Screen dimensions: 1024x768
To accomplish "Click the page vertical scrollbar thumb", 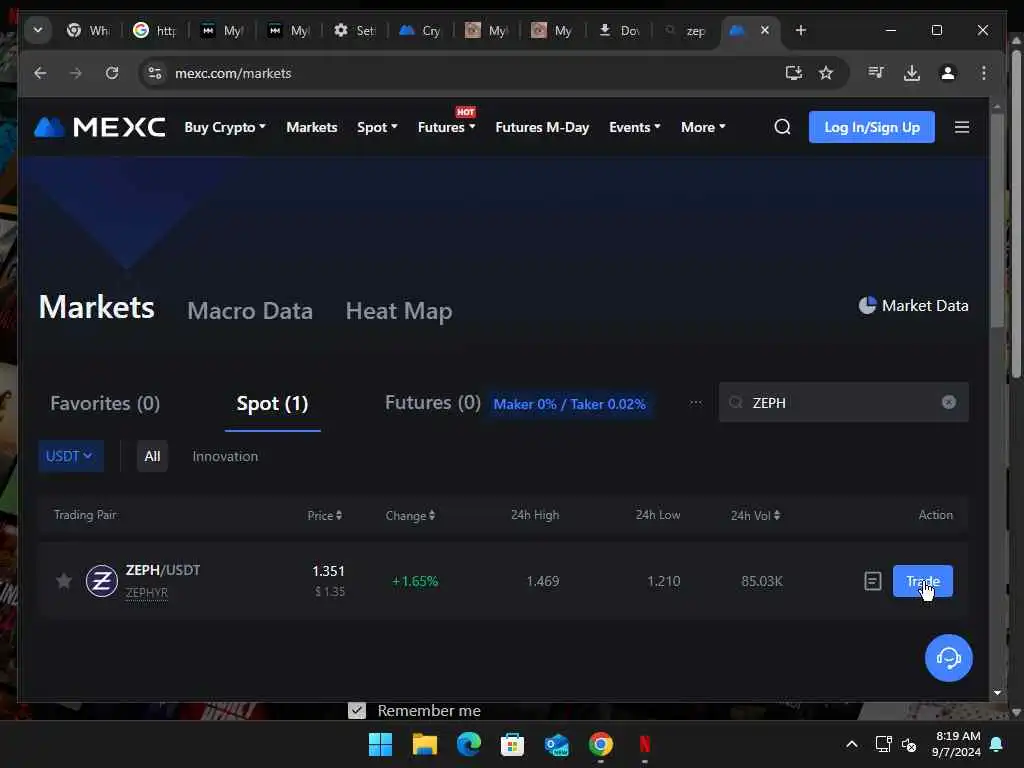I will (997, 219).
